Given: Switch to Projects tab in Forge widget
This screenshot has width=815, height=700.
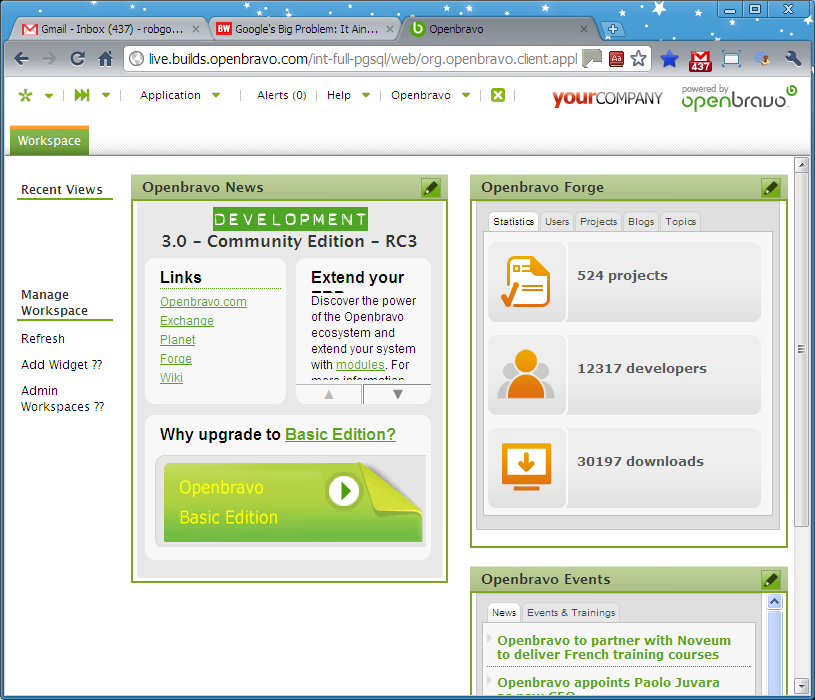Looking at the screenshot, I should pos(598,222).
